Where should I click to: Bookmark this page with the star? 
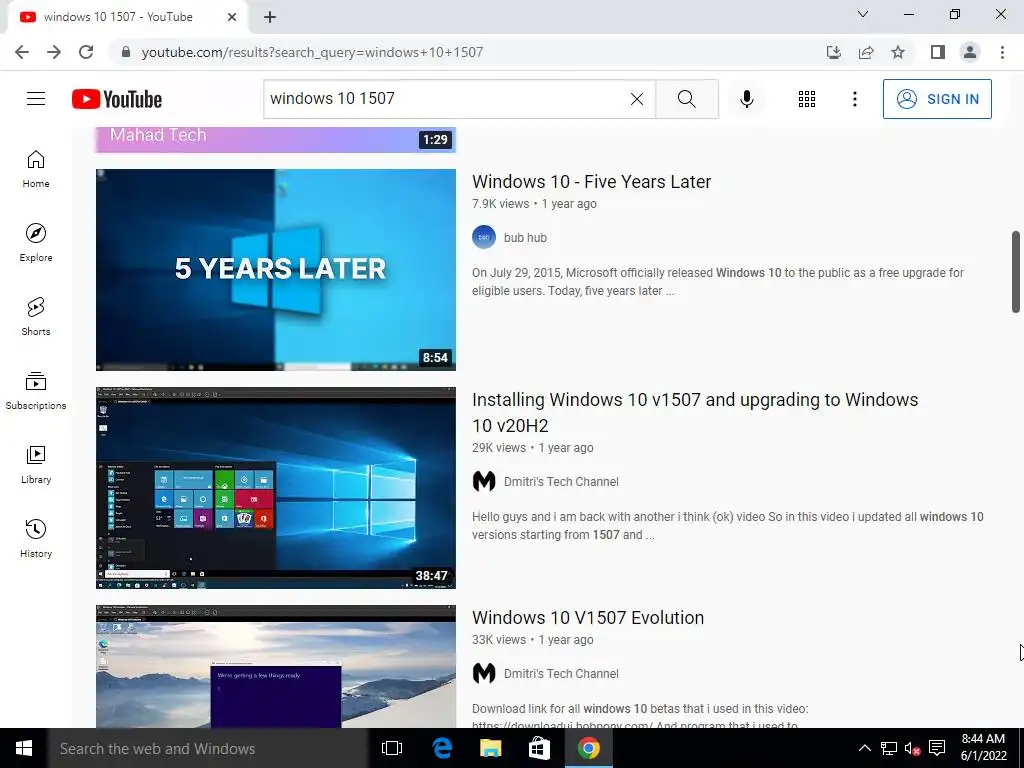pos(898,52)
